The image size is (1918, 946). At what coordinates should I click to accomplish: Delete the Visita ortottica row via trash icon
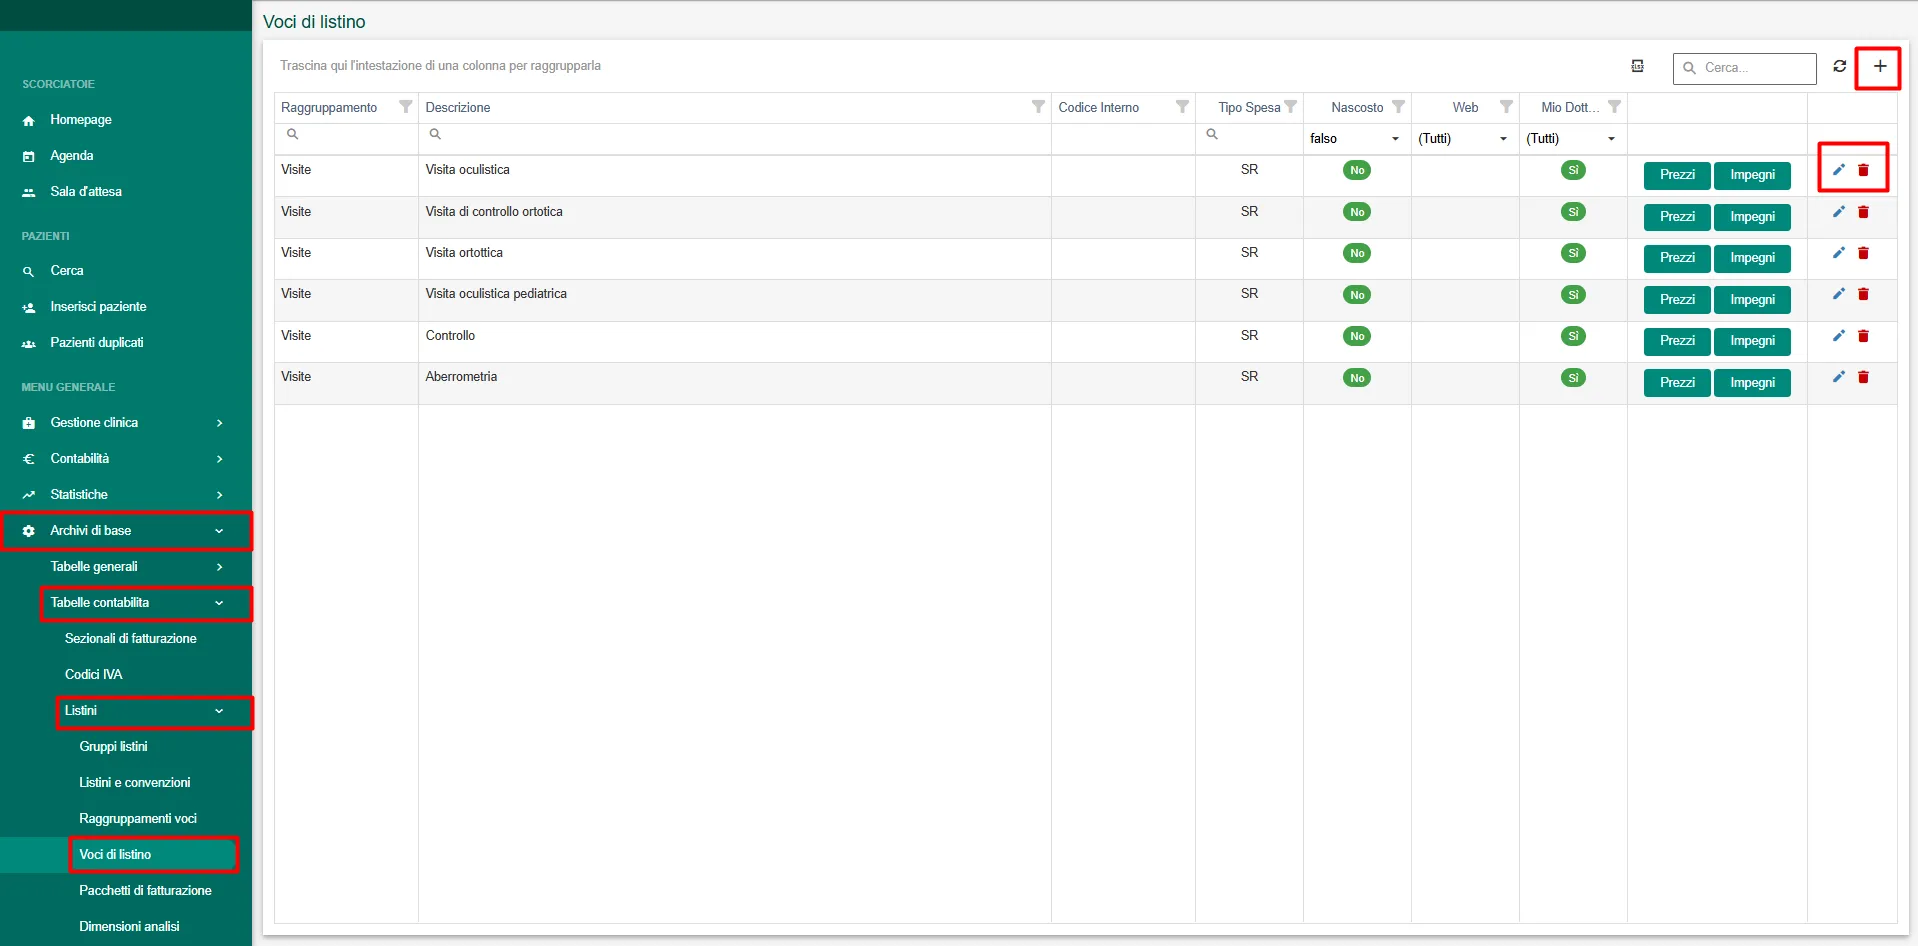pyautogui.click(x=1863, y=253)
